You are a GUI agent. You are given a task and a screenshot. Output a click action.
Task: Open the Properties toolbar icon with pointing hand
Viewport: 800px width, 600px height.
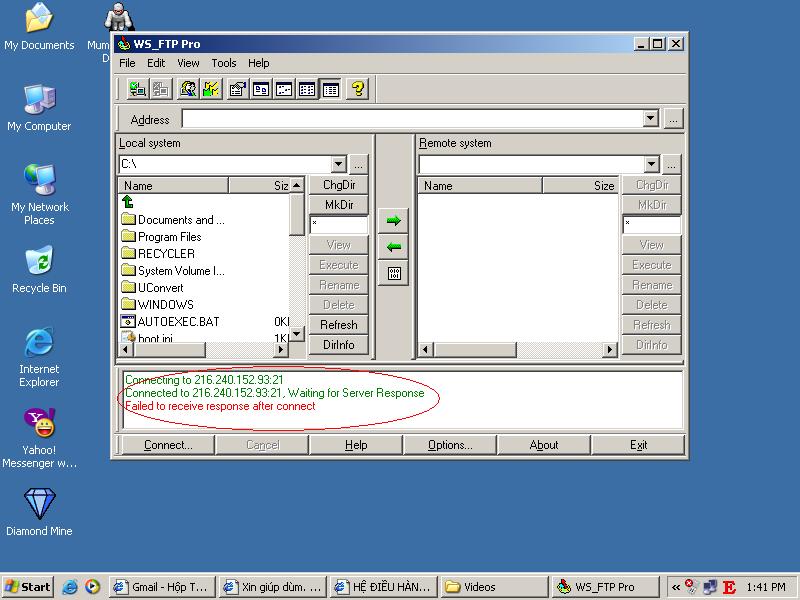tap(238, 90)
